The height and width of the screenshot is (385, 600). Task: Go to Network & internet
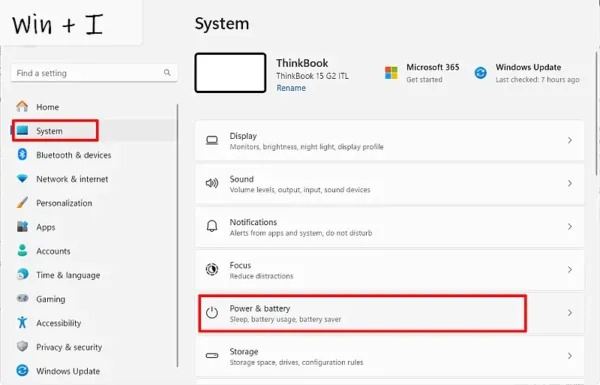pos(72,179)
